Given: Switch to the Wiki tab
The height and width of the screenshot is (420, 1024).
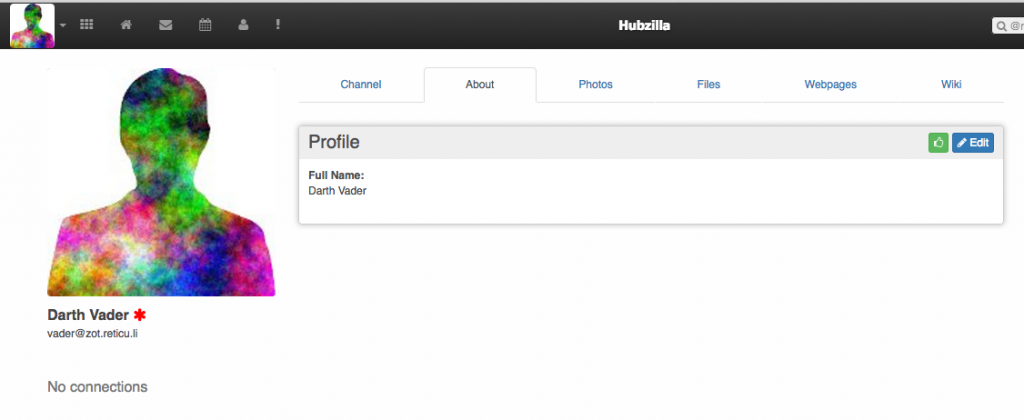Looking at the screenshot, I should (951, 85).
